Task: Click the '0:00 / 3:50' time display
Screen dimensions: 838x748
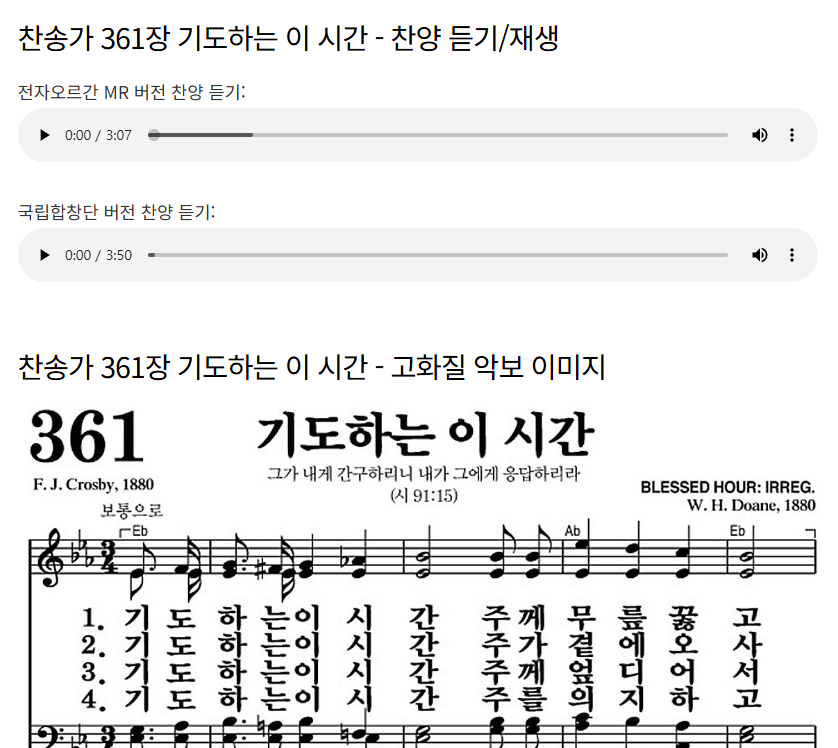Action: click(x=98, y=255)
